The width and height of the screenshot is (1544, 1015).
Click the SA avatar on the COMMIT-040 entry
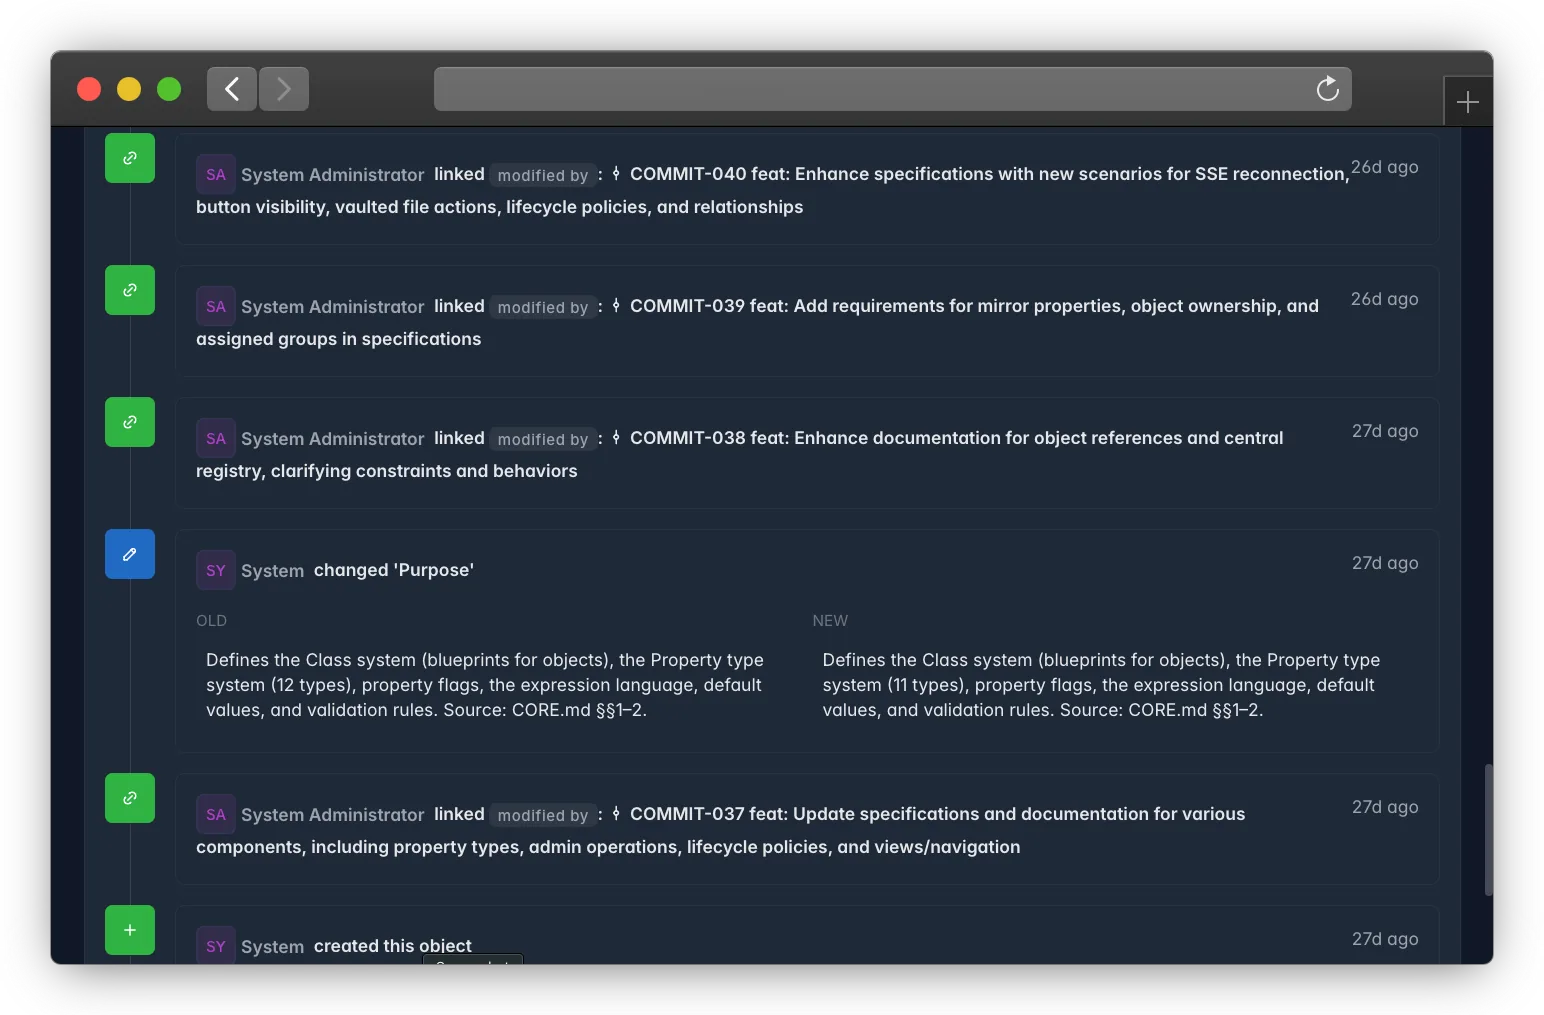pyautogui.click(x=216, y=174)
